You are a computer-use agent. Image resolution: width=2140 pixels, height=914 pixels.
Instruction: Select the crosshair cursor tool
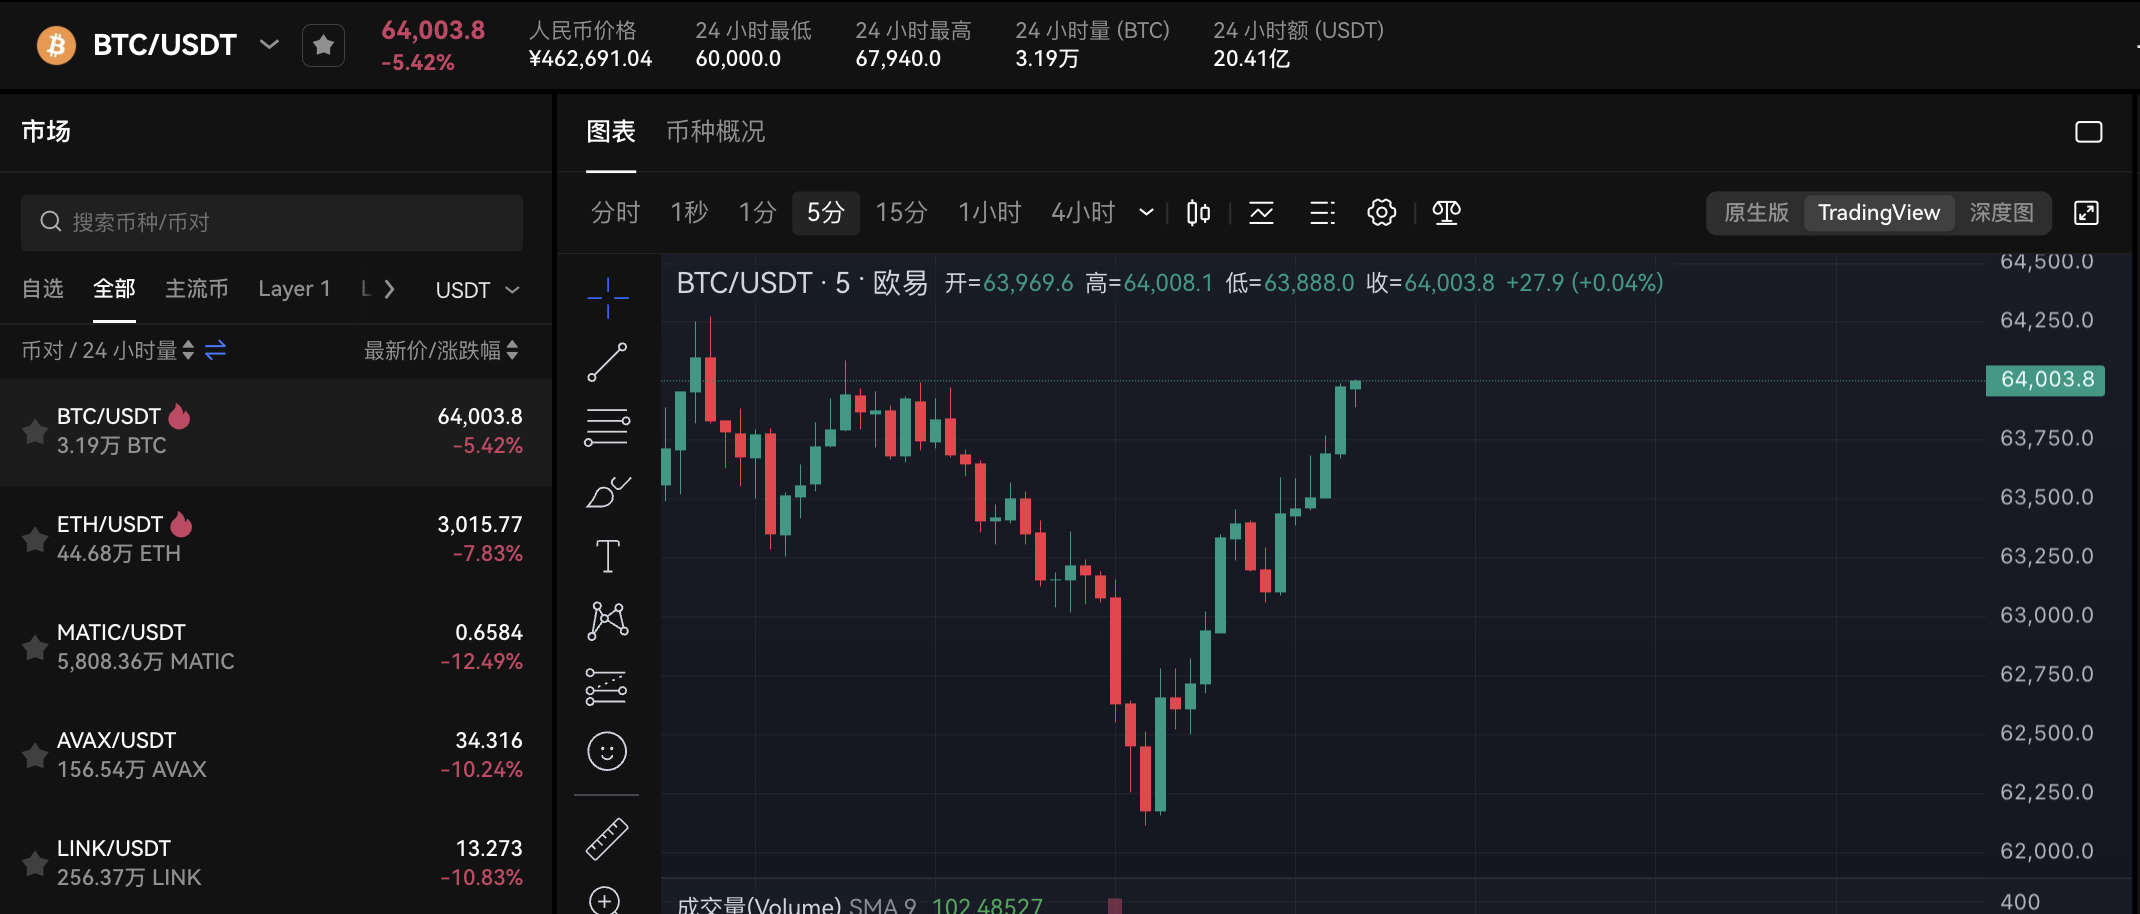click(x=607, y=298)
